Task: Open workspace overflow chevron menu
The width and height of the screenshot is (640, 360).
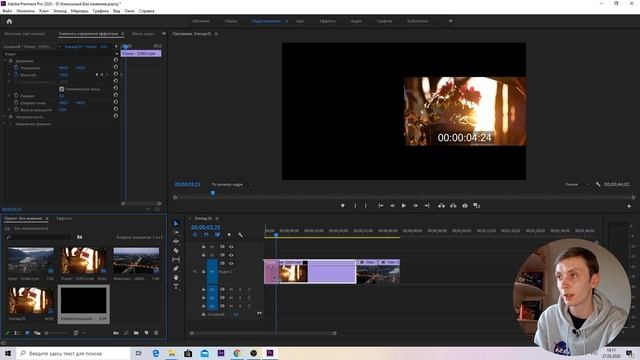Action: [x=451, y=21]
